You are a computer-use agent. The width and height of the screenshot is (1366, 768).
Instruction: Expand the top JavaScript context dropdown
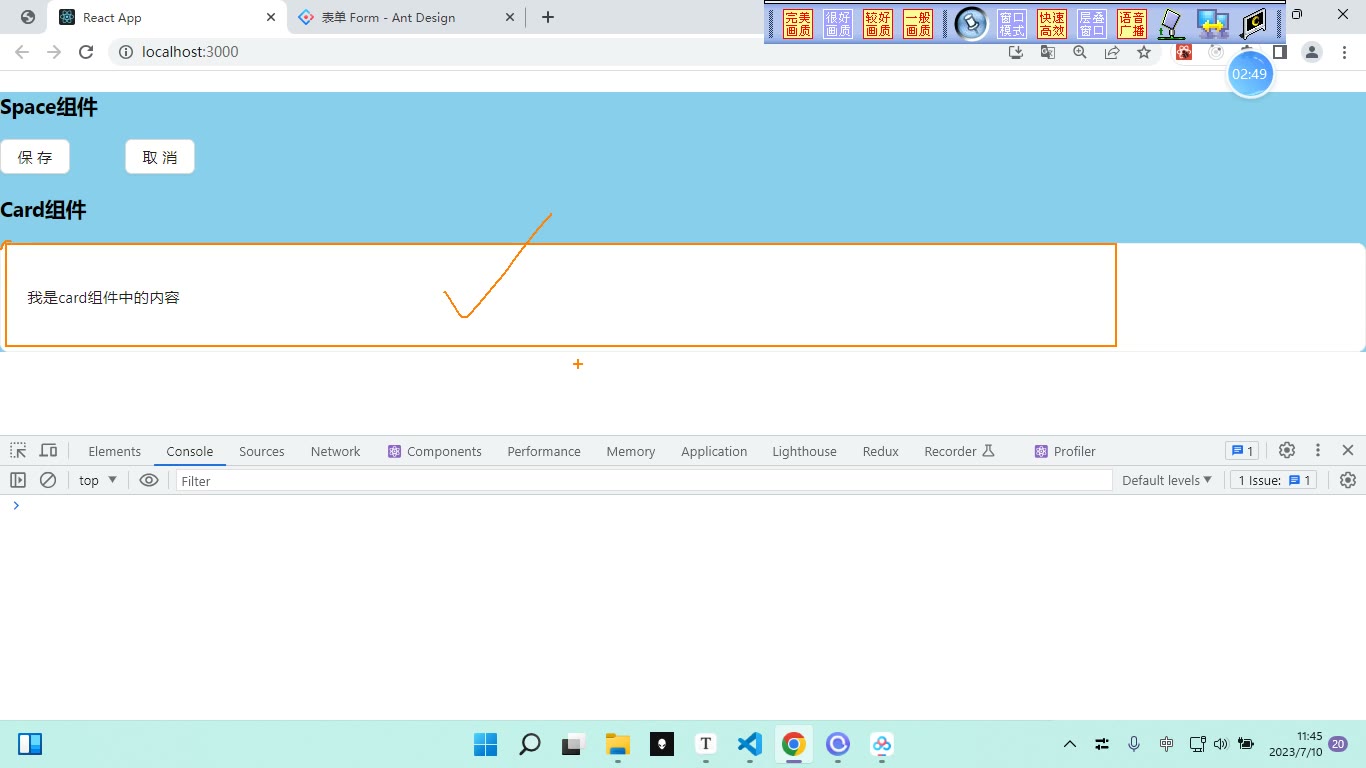click(x=98, y=480)
